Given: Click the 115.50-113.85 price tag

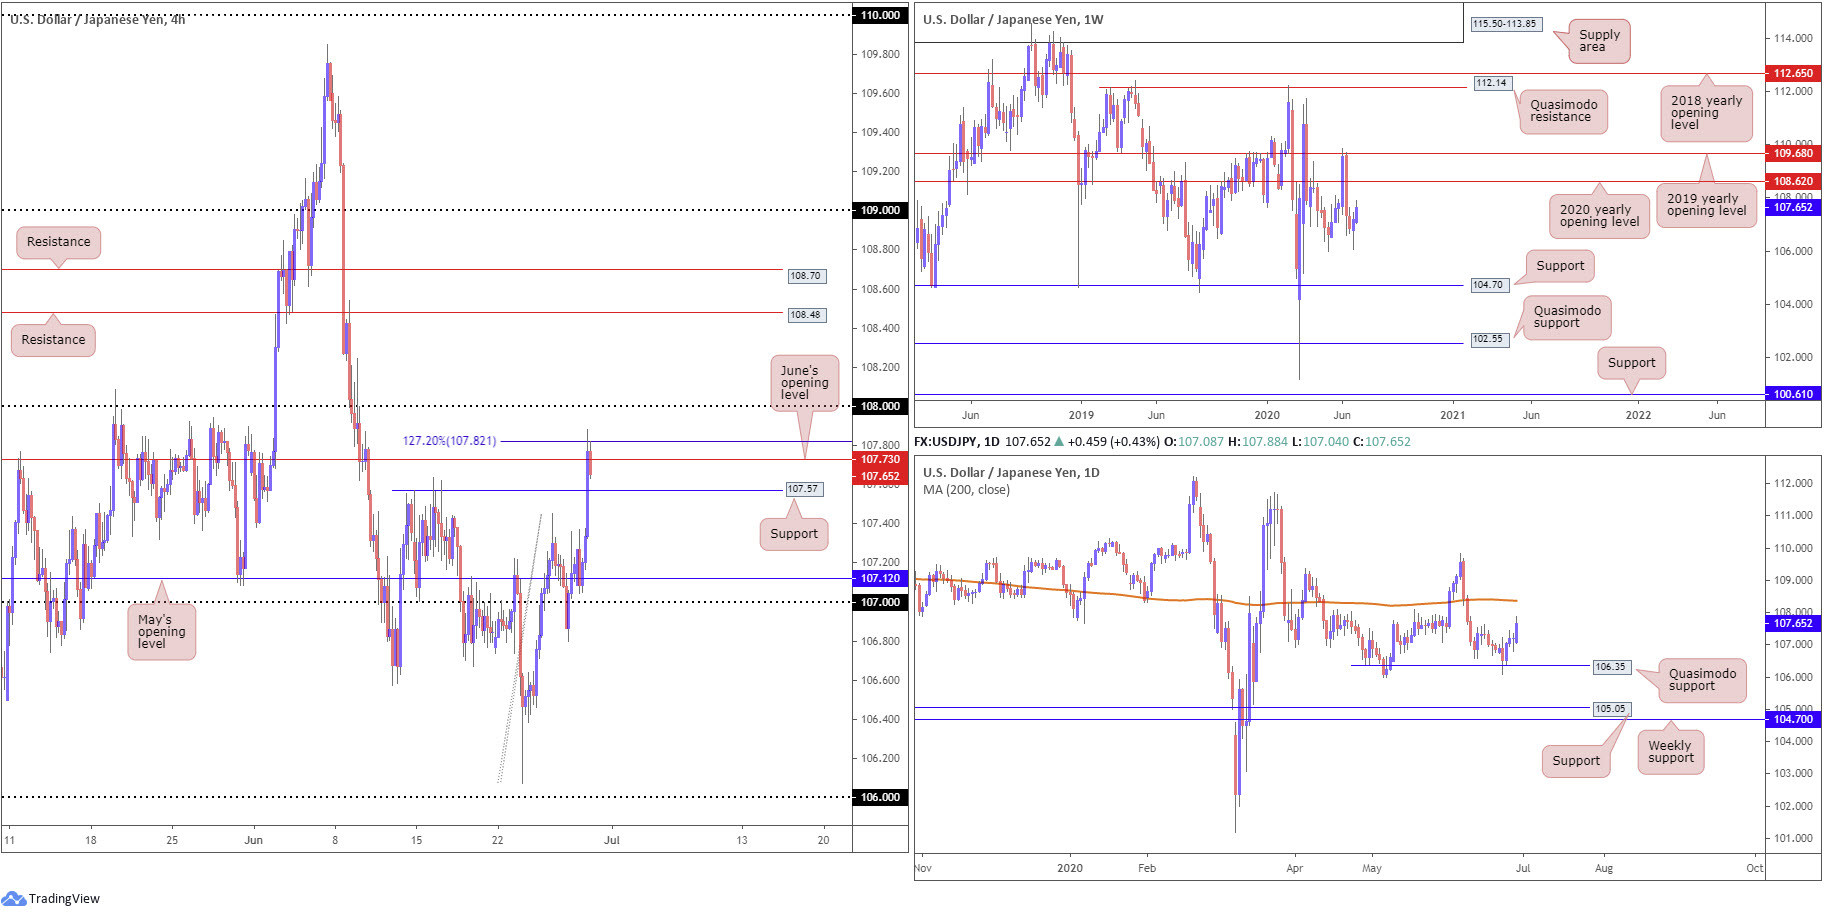Looking at the screenshot, I should [1504, 24].
